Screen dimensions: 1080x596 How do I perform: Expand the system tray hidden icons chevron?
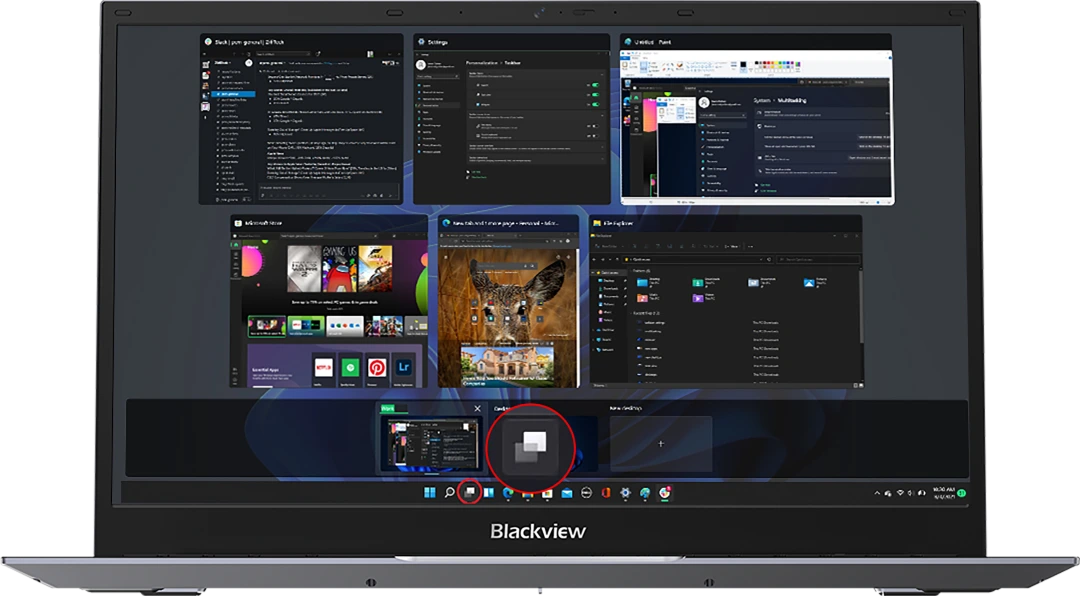(876, 493)
